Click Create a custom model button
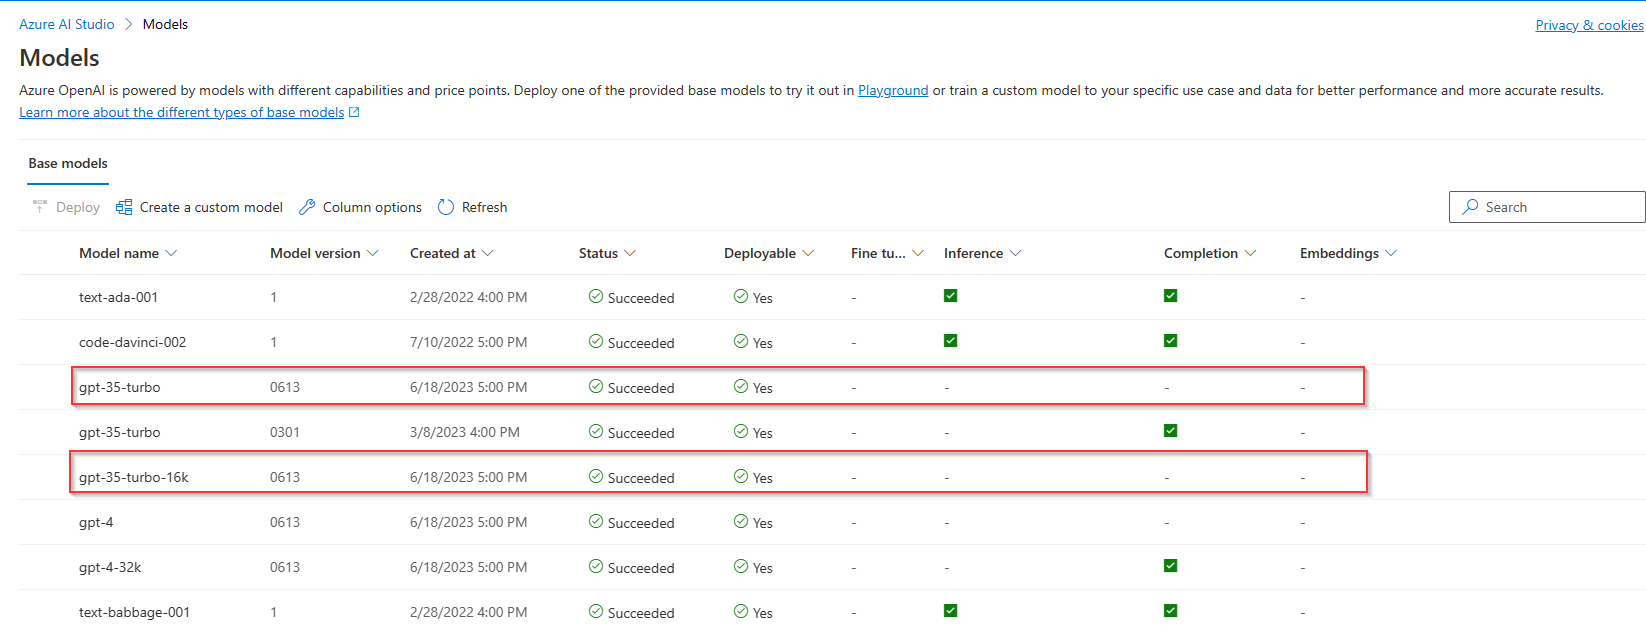 pos(199,207)
